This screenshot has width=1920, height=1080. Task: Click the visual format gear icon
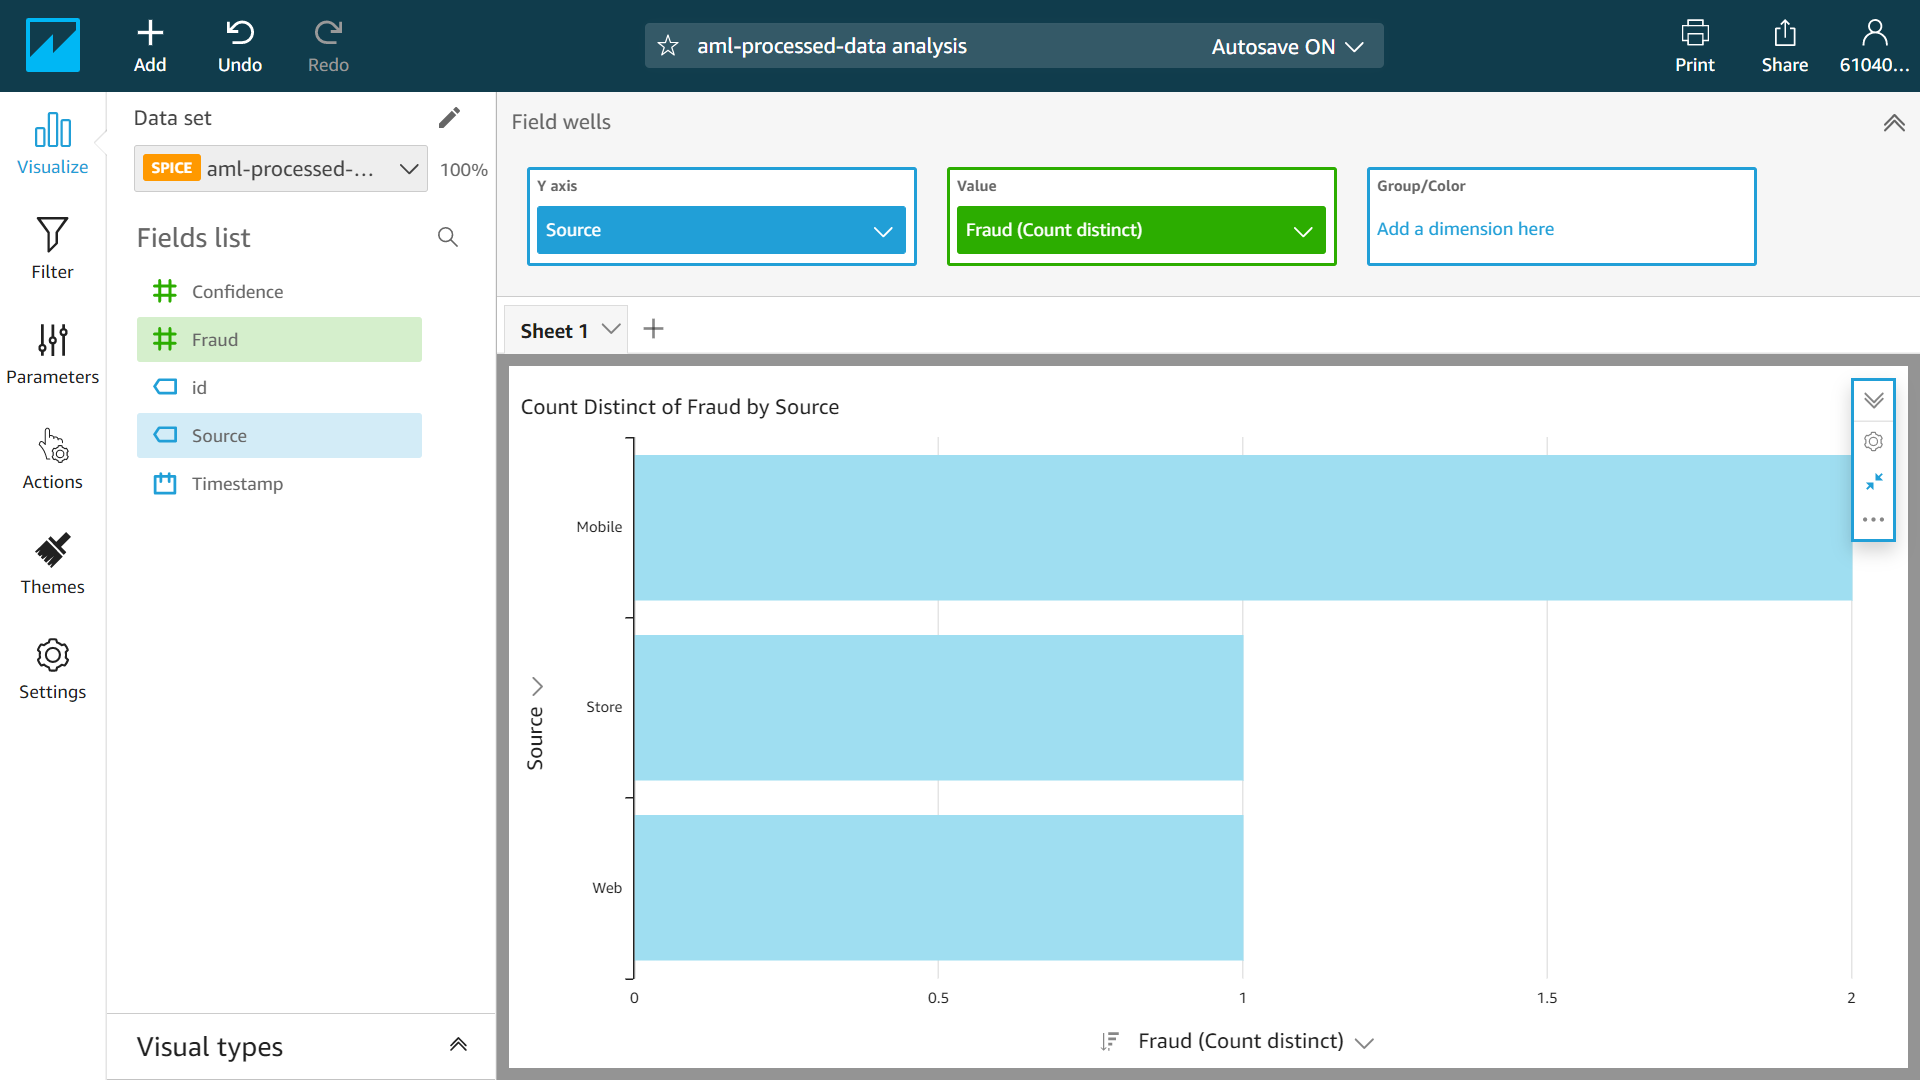1873,441
